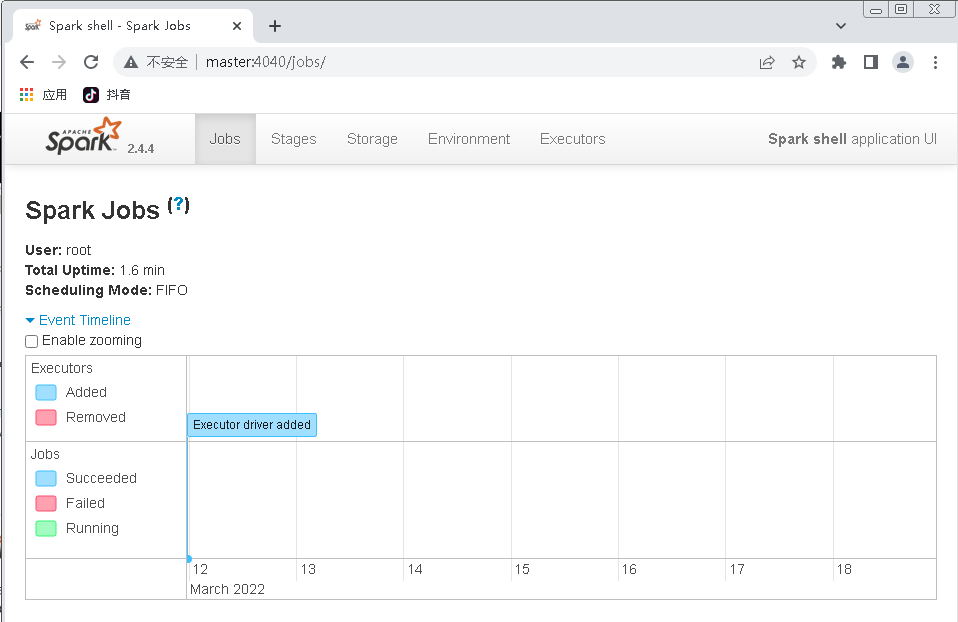Close the Spark shell browser tab
This screenshot has height=622, width=958.
(237, 26)
